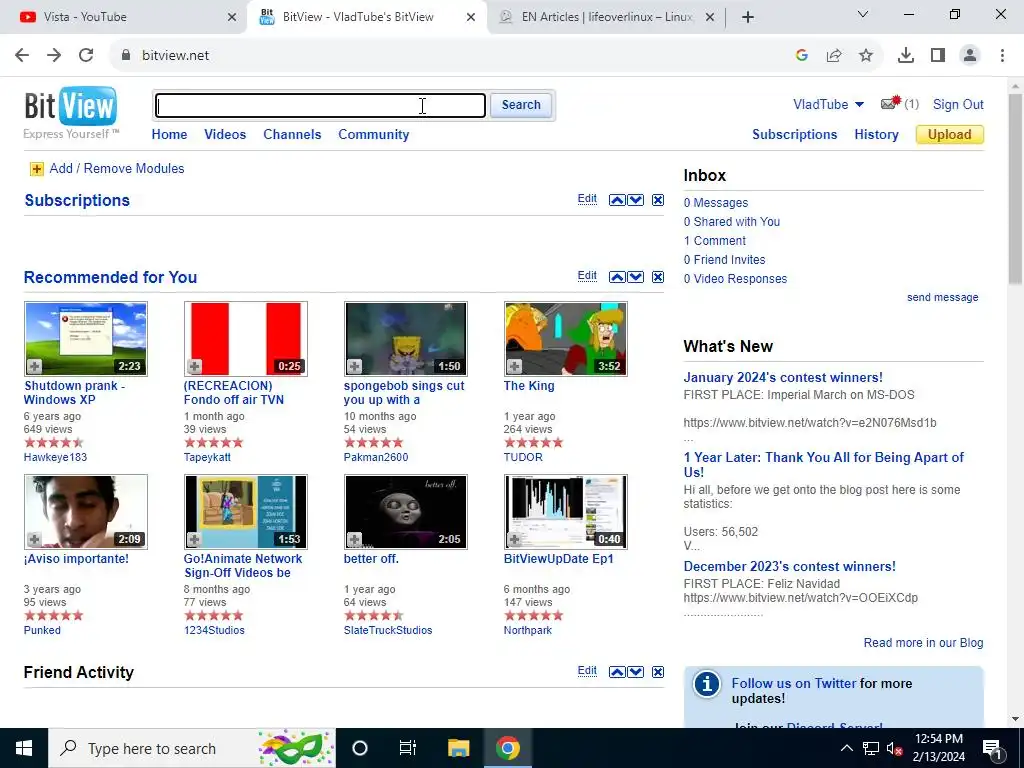Switch to the Vista - YouTube tab
Image resolution: width=1024 pixels, height=768 pixels.
pos(124,17)
